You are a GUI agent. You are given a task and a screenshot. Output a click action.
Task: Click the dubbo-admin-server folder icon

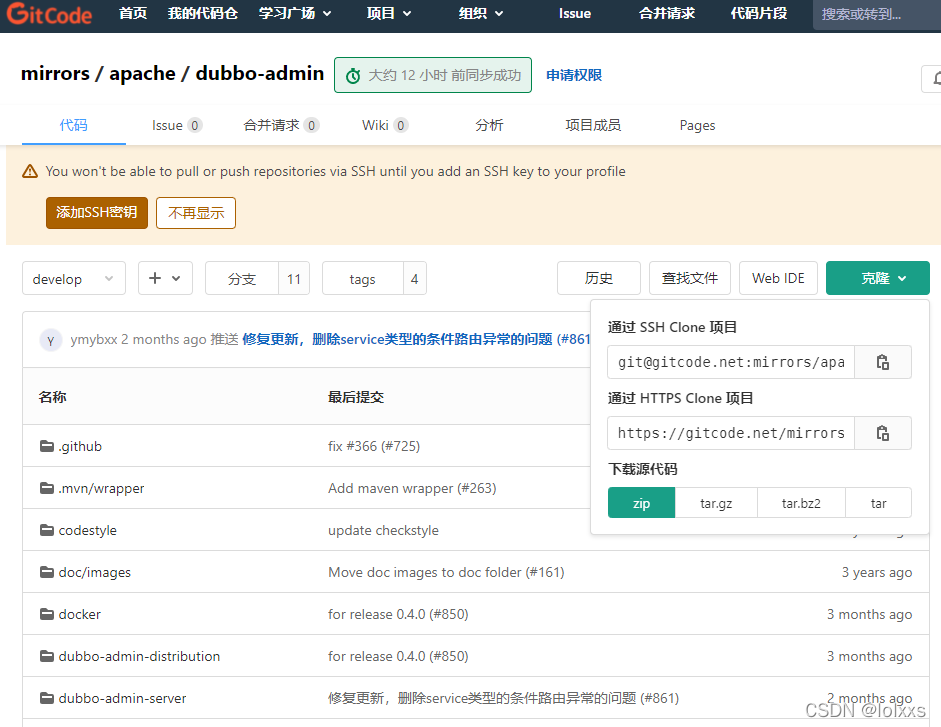(x=47, y=698)
